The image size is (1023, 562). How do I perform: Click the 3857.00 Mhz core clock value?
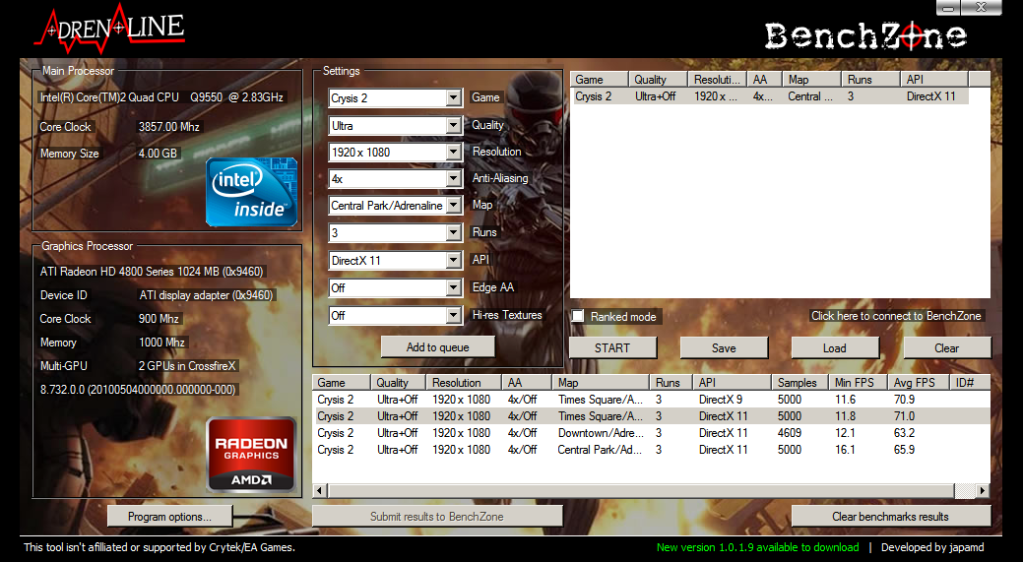point(169,127)
